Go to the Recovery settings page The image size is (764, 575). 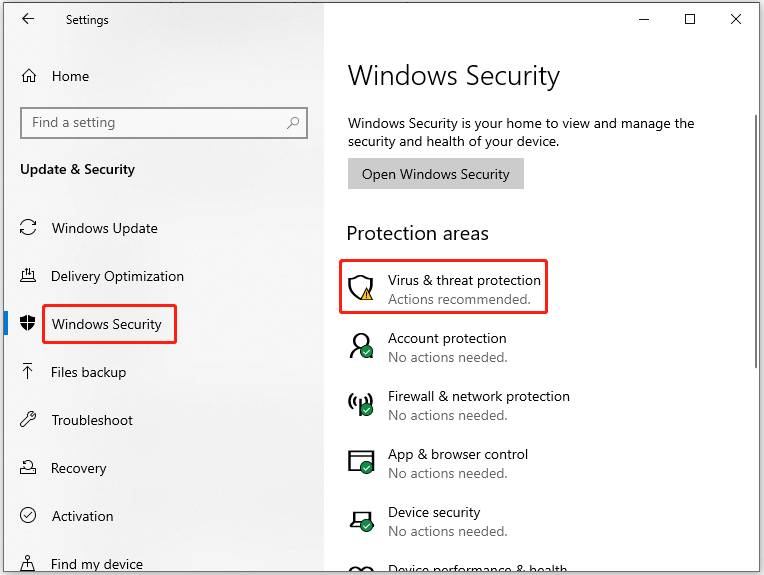78,468
